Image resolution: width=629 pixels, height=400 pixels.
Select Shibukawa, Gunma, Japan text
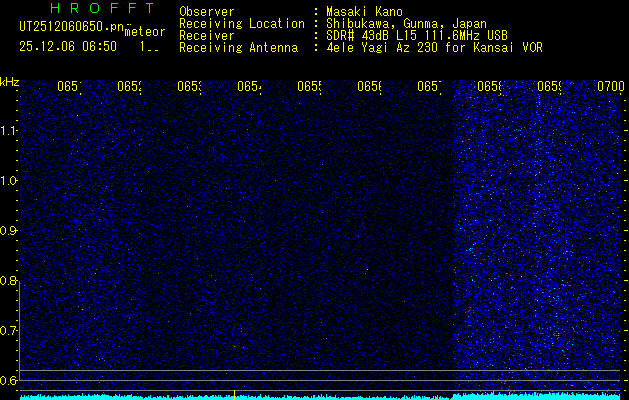coord(406,24)
